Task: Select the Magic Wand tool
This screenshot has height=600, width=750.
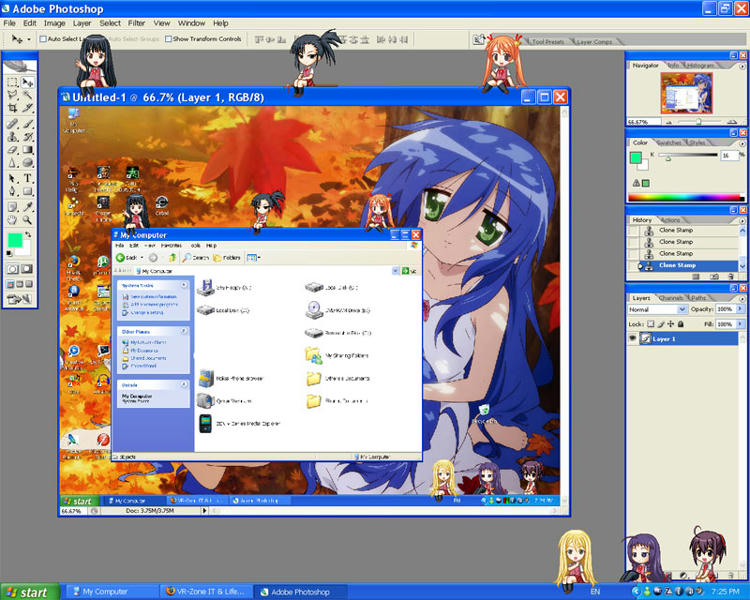Action: [x=28, y=95]
